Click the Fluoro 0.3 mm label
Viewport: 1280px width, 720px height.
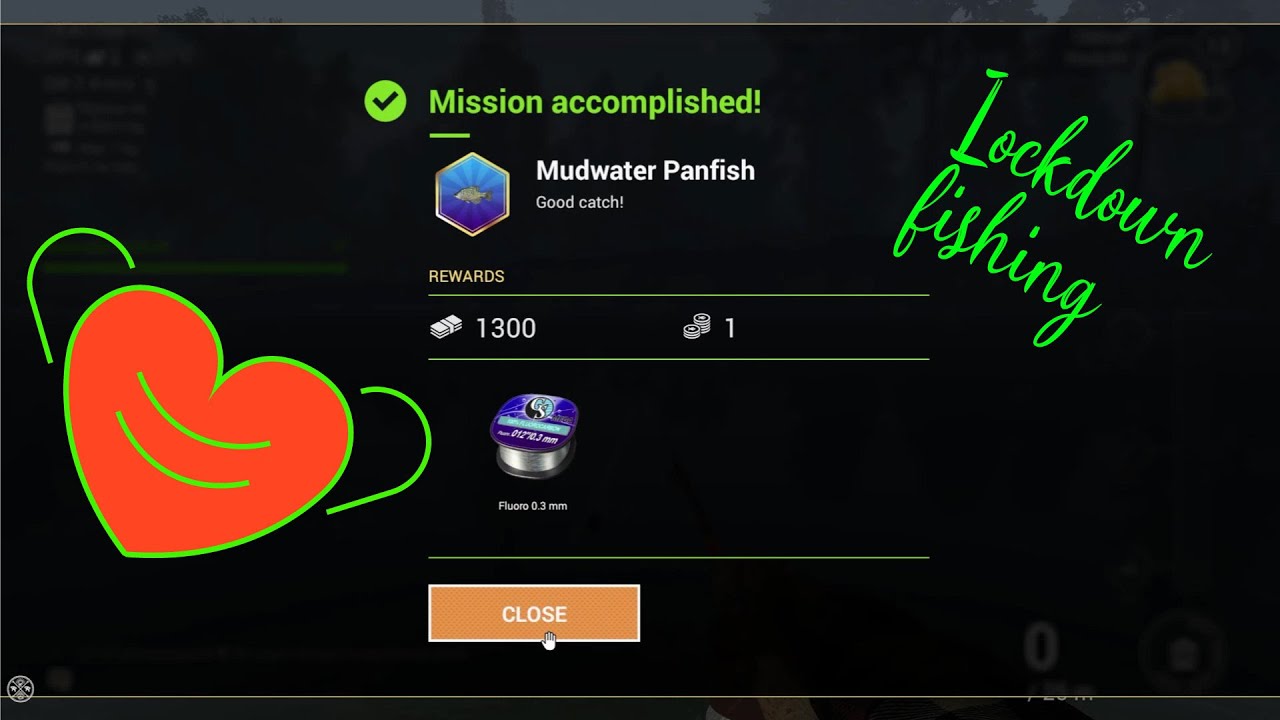[533, 506]
